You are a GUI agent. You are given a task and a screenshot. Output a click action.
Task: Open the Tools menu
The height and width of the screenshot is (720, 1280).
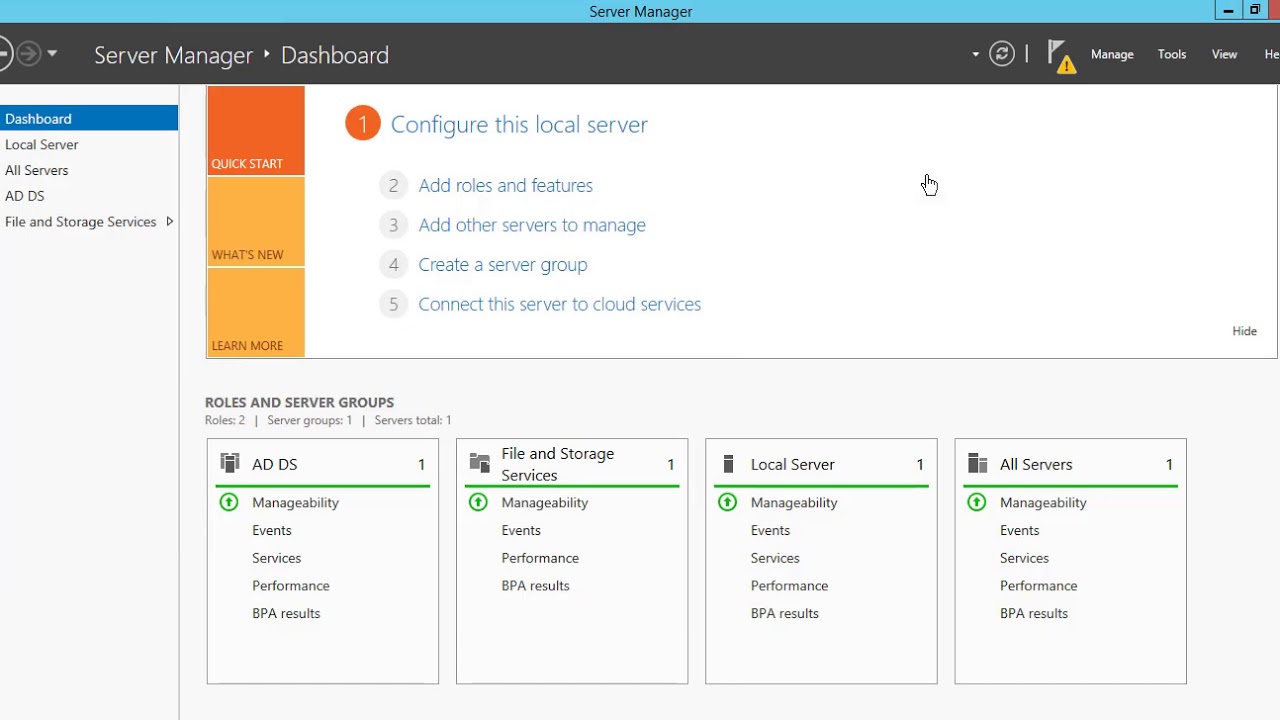click(1172, 54)
